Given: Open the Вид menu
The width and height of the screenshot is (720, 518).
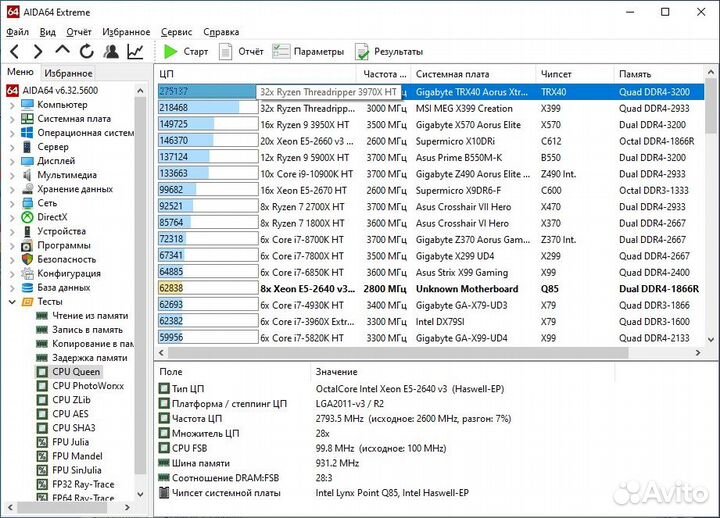Looking at the screenshot, I should click(x=47, y=32).
